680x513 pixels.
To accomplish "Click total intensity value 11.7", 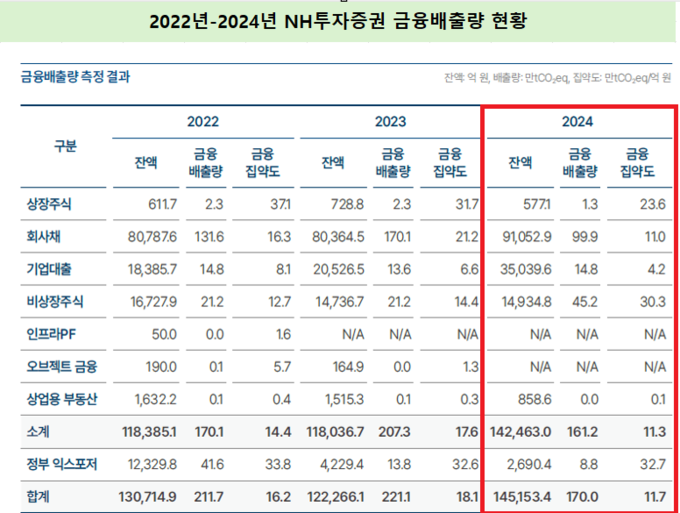I will (655, 497).
